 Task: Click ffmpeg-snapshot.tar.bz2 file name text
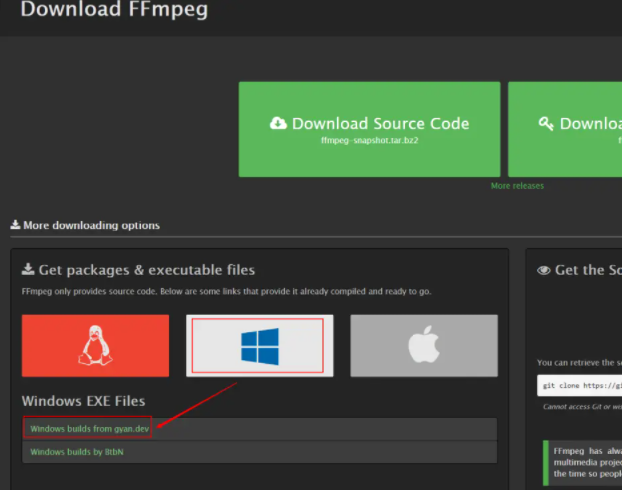tap(369, 140)
